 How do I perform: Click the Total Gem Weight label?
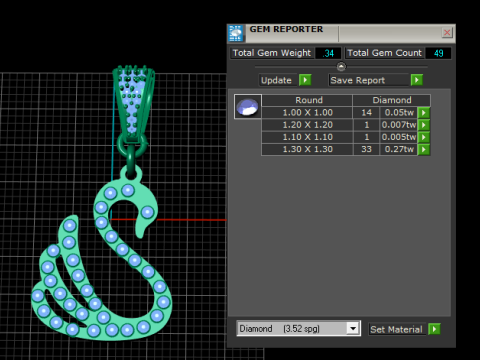click(272, 53)
